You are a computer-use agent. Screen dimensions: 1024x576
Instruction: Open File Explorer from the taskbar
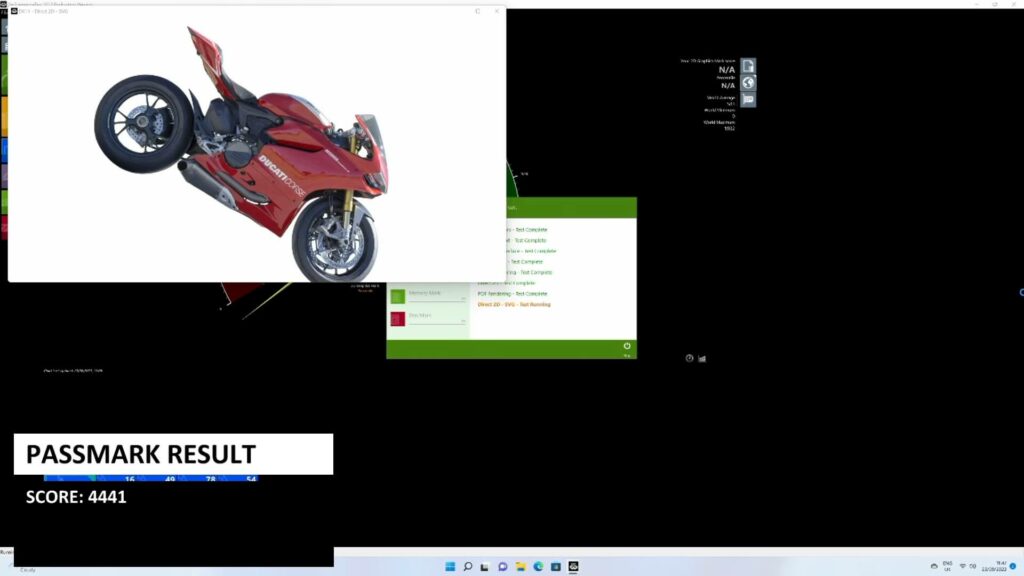coord(520,566)
